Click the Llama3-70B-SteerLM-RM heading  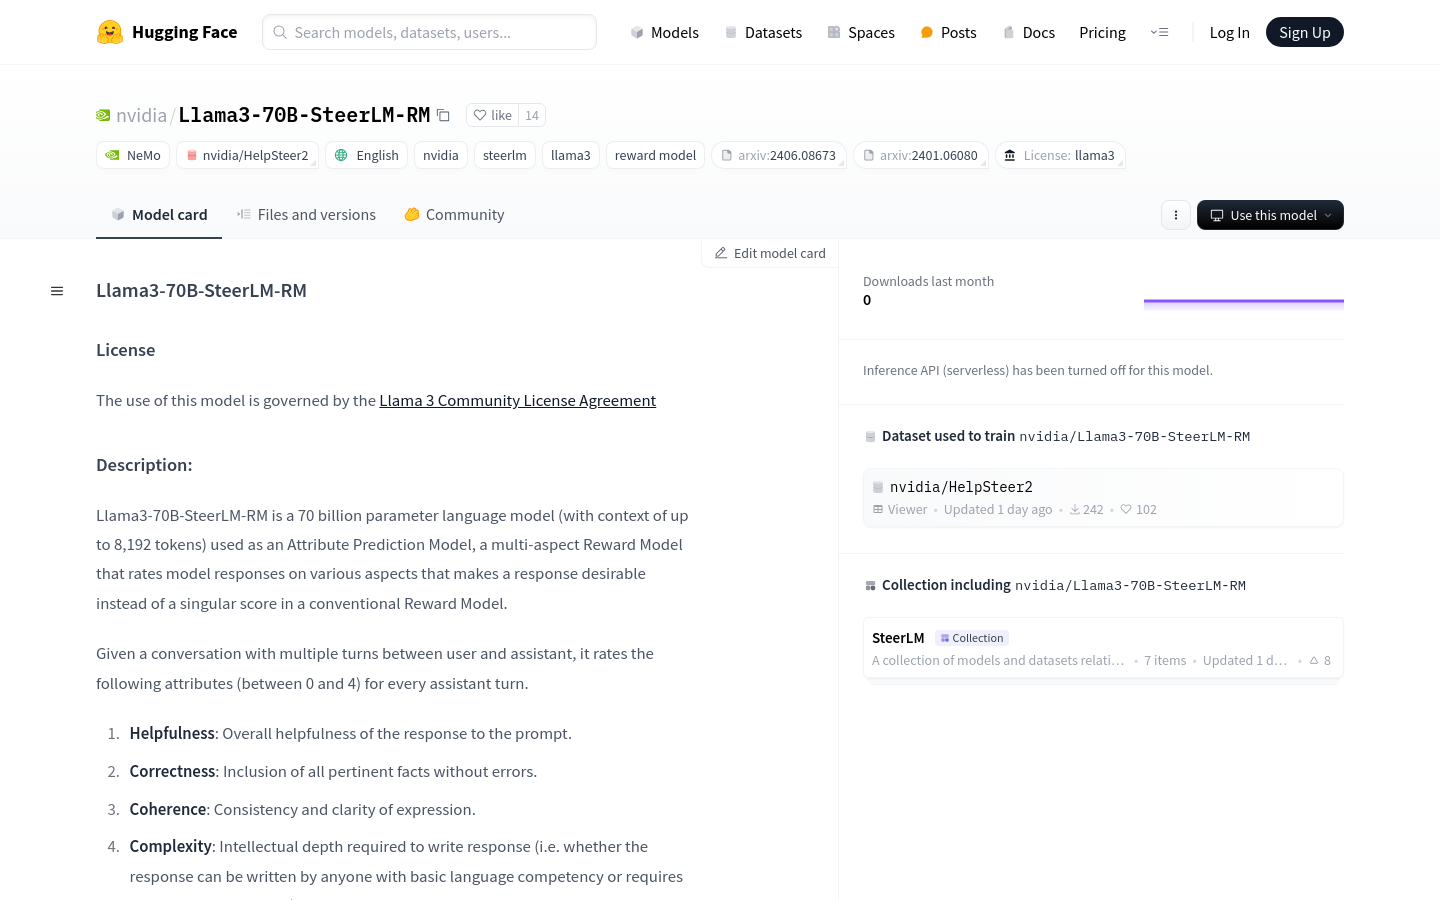[201, 291]
